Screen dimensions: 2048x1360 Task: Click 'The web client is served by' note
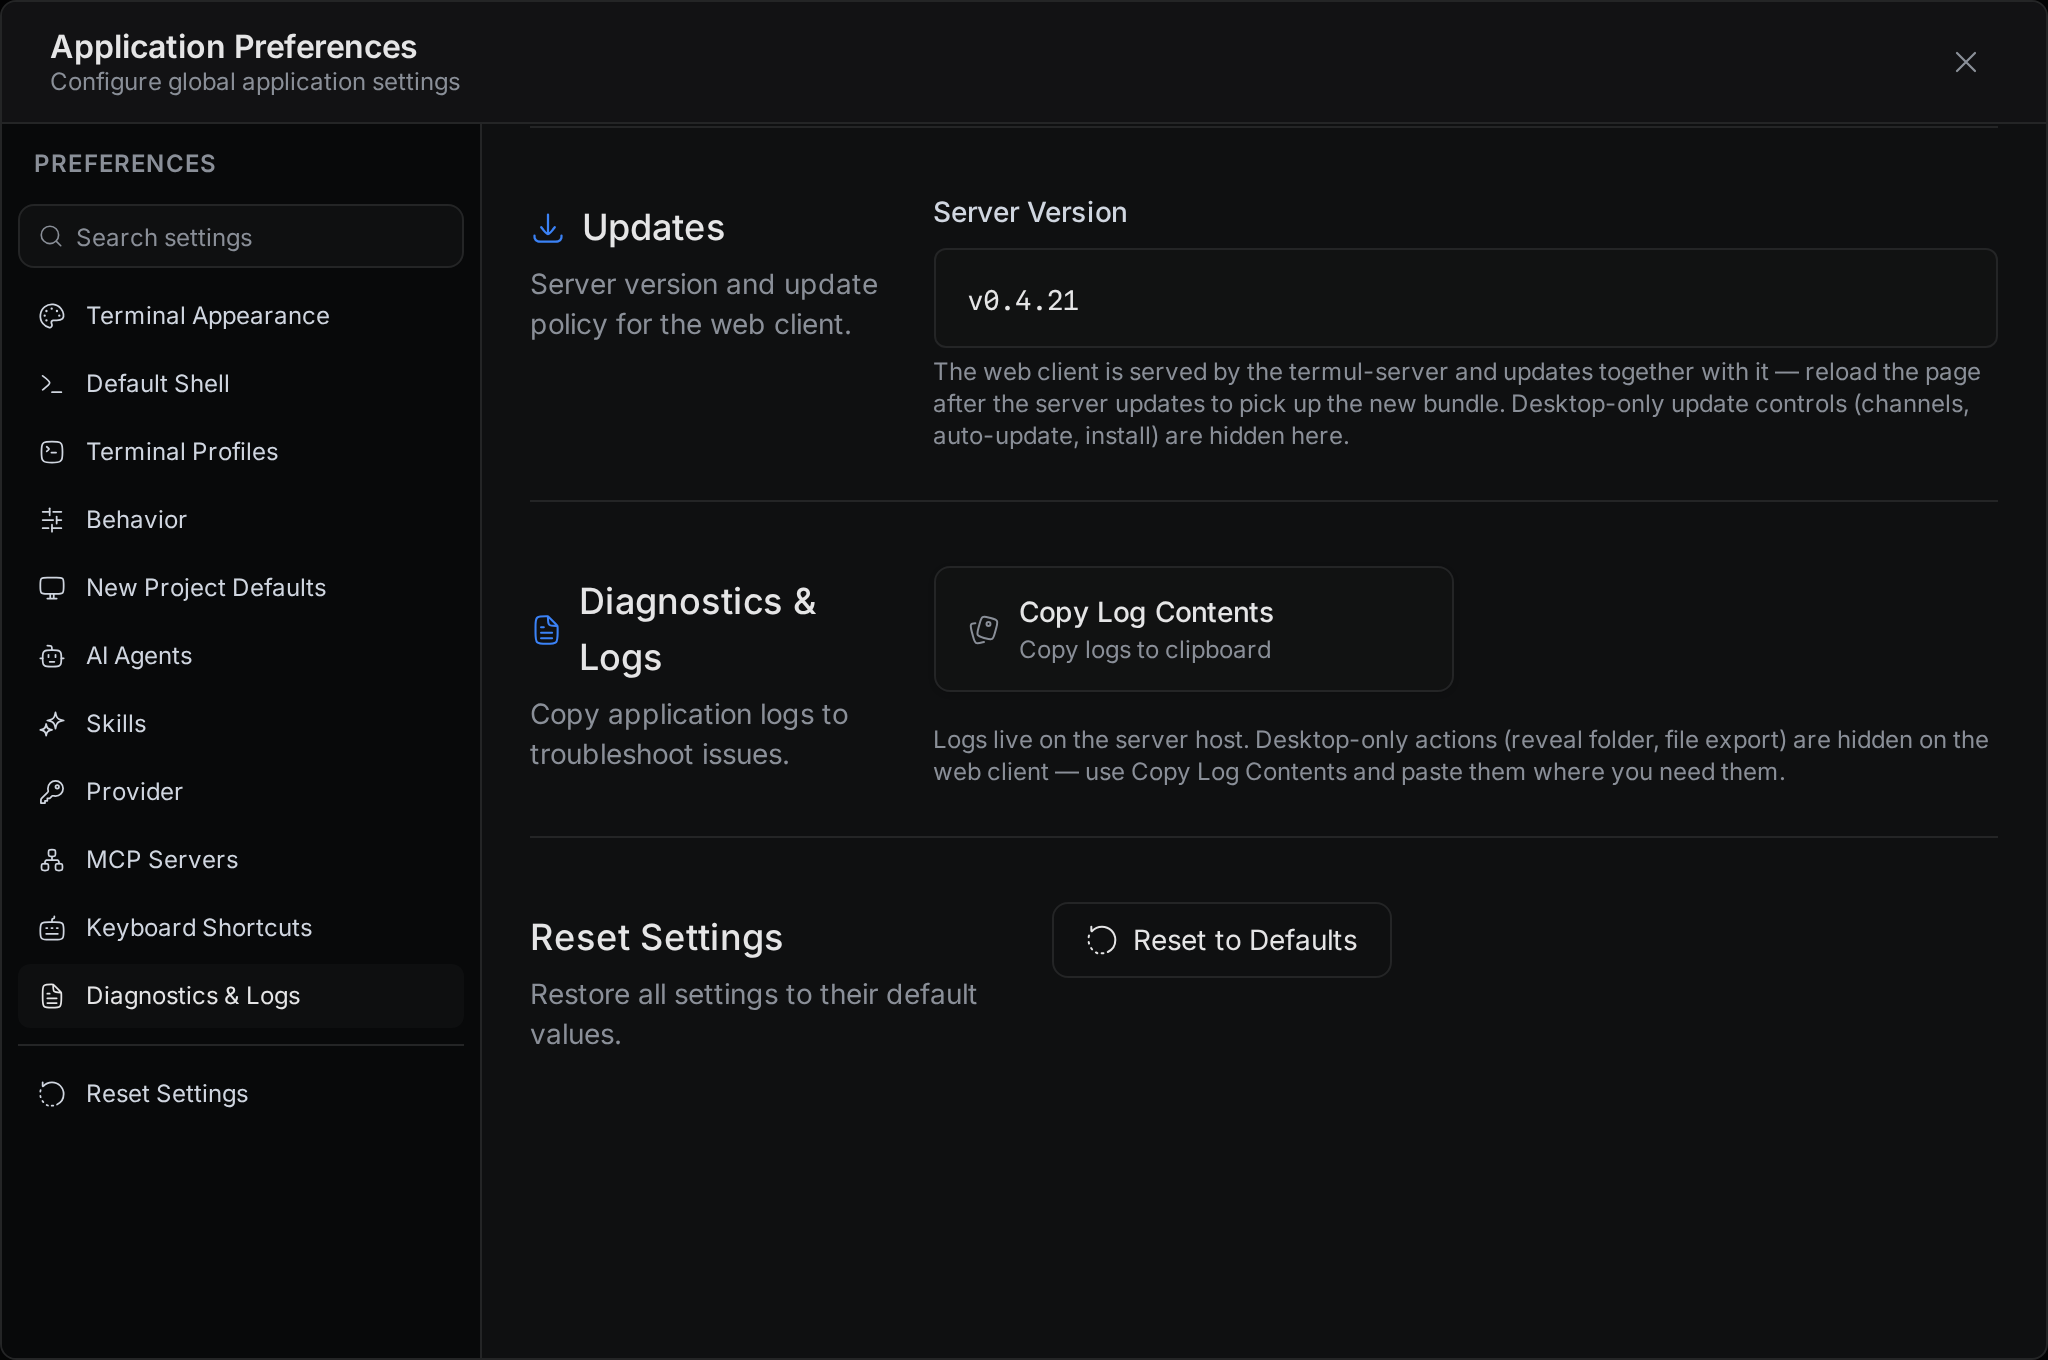click(x=1456, y=404)
